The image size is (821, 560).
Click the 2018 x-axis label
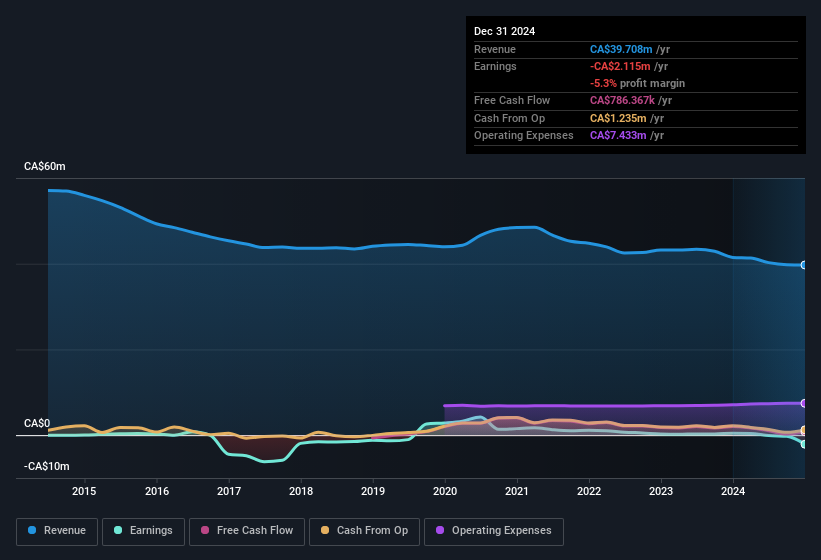(301, 491)
